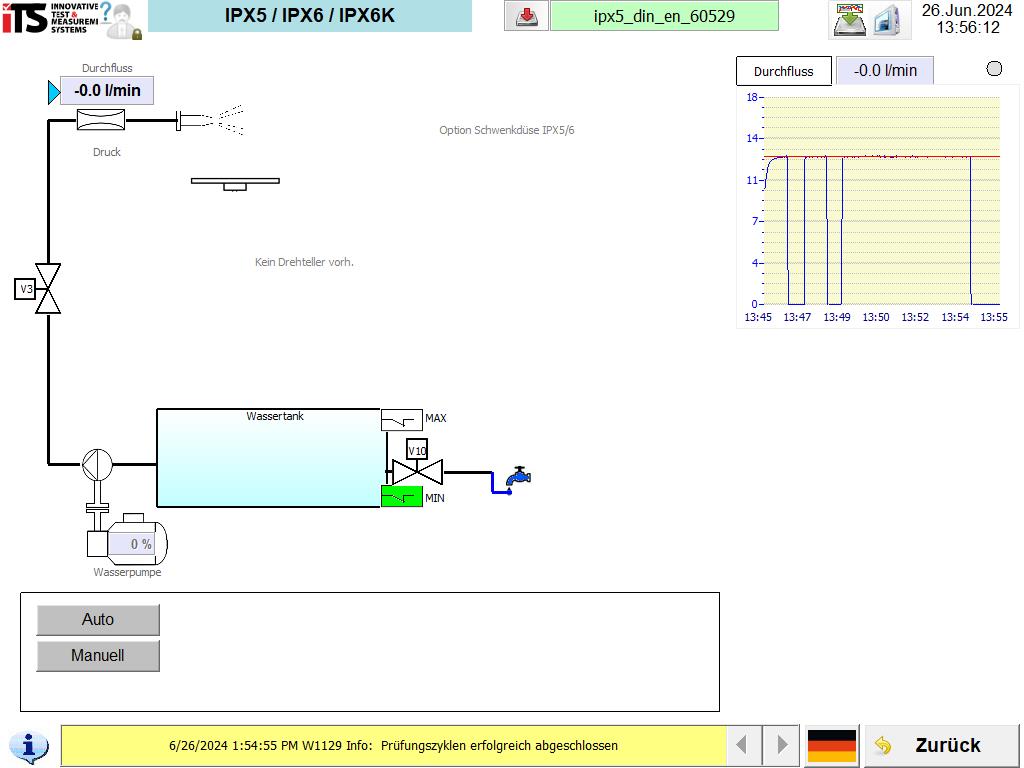The height and width of the screenshot is (768, 1024).
Task: Click the Druck label under the flow meter
Action: pos(107,152)
